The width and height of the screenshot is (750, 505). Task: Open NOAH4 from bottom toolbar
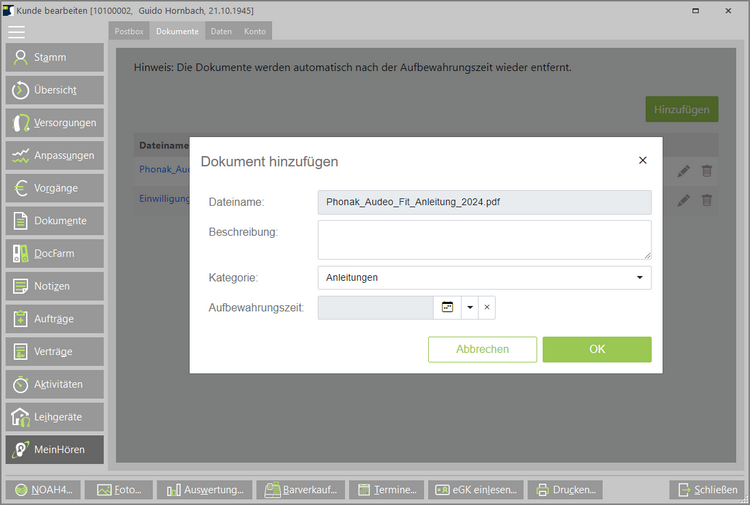(x=44, y=490)
